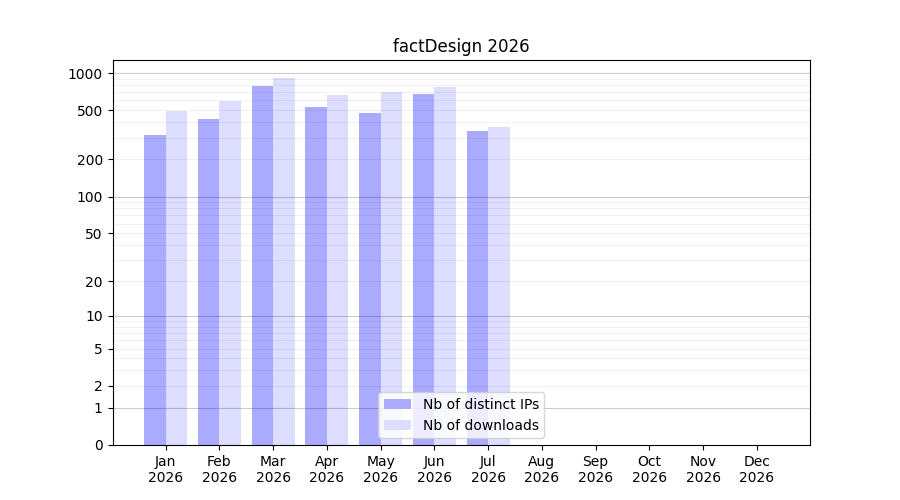Click the Mar 2026 downloads bar

[284, 262]
